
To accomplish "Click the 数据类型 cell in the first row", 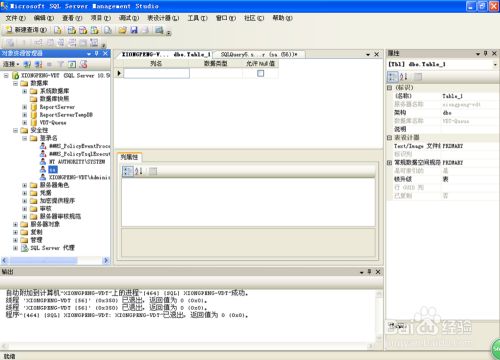I will tap(216, 73).
